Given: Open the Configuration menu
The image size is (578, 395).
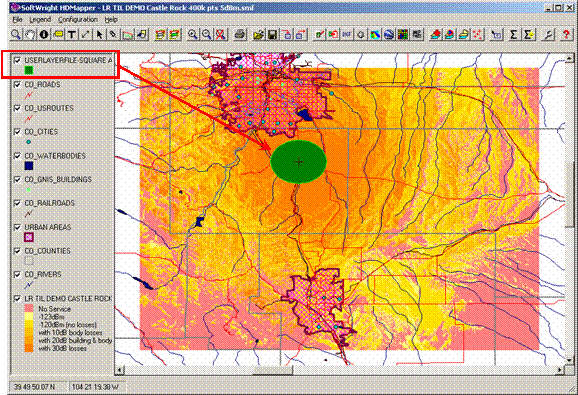Looking at the screenshot, I should click(x=77, y=20).
